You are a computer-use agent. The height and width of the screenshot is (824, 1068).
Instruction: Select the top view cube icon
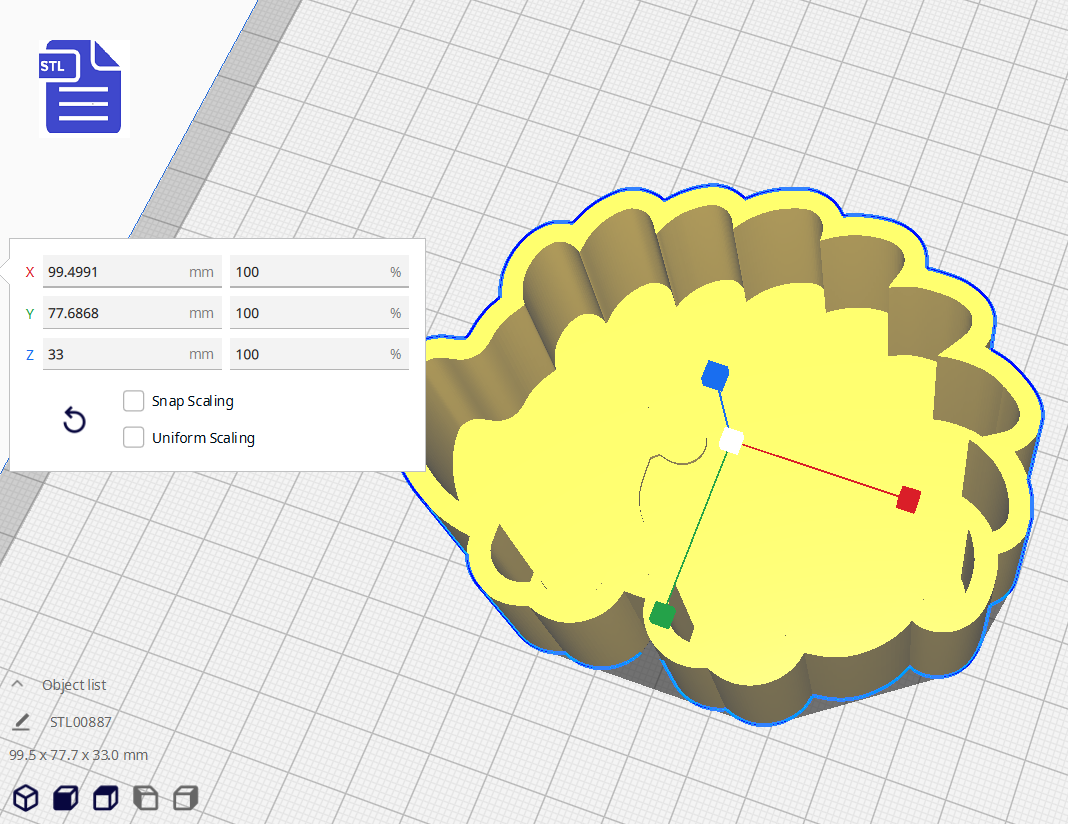point(105,797)
